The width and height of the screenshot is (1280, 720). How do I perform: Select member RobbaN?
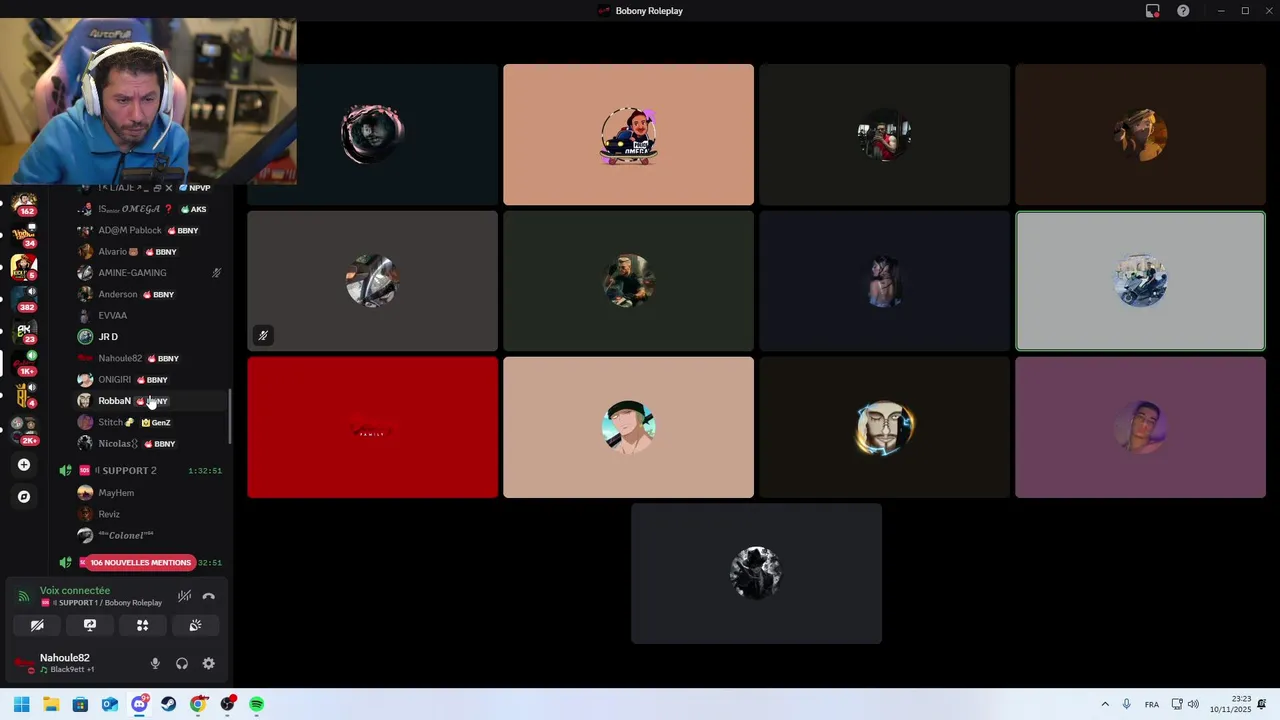click(x=148, y=401)
